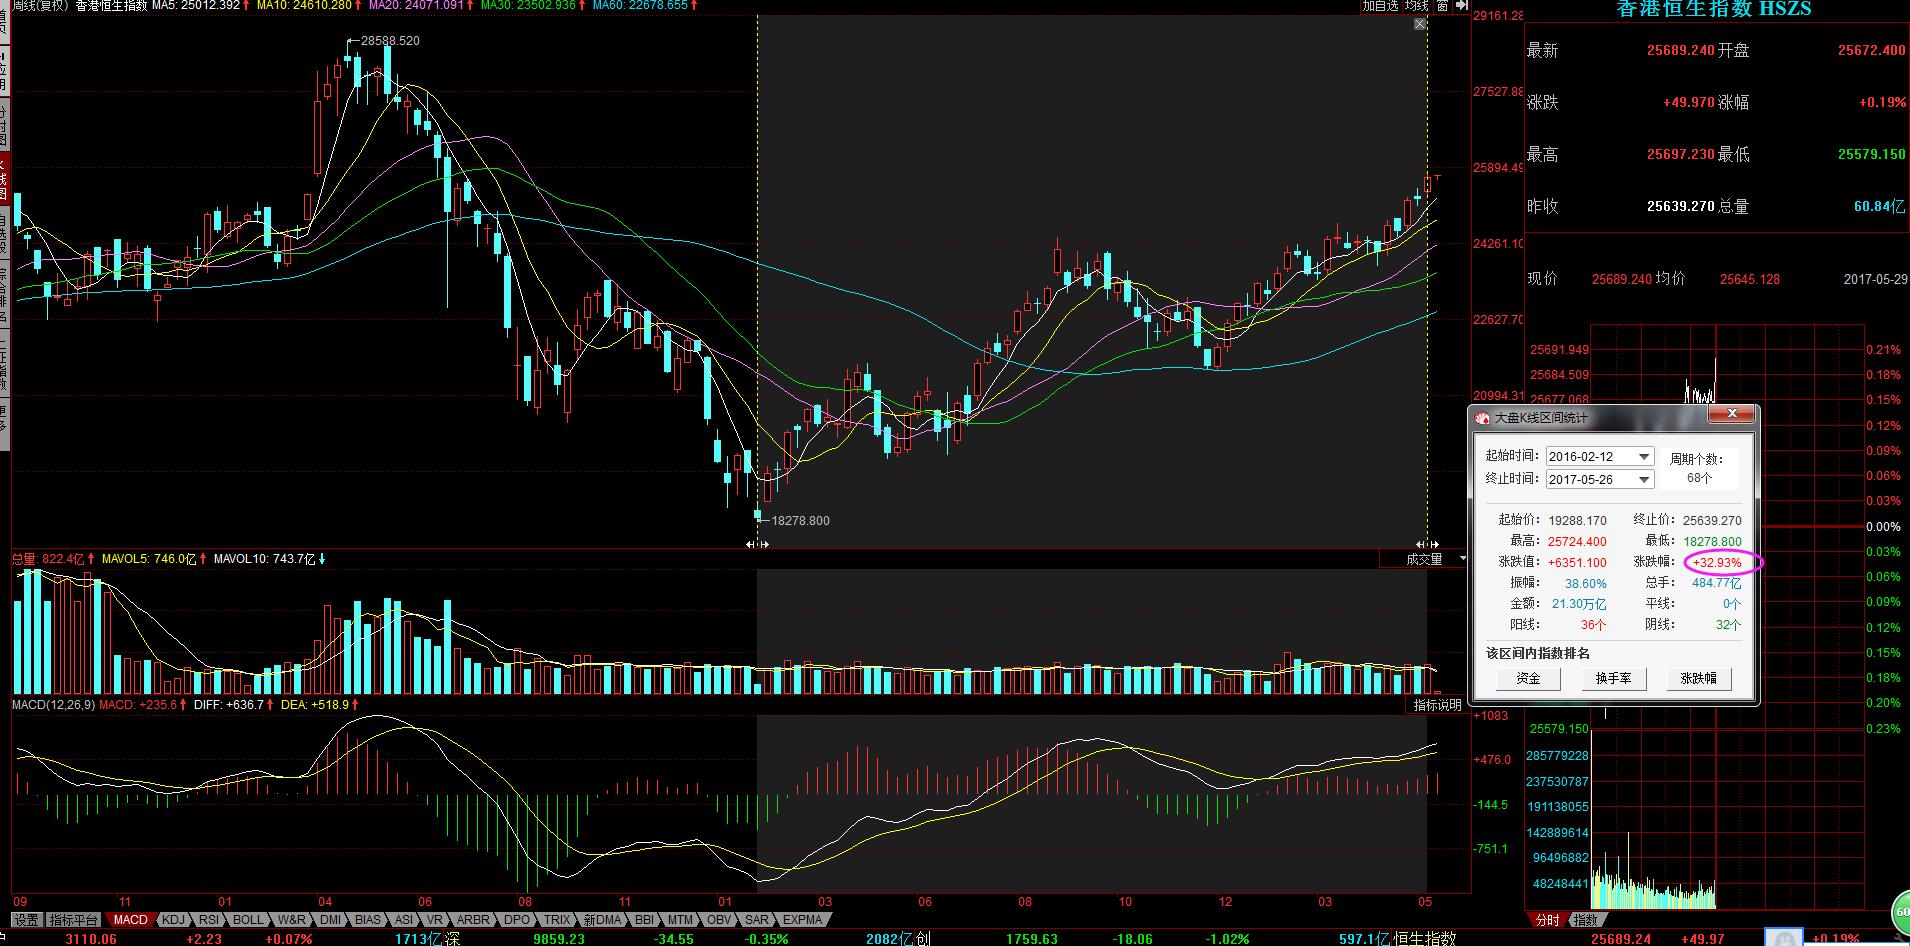Image resolution: width=1910 pixels, height=946 pixels.
Task: Switch to the MTM indicator tab
Action: click(681, 920)
